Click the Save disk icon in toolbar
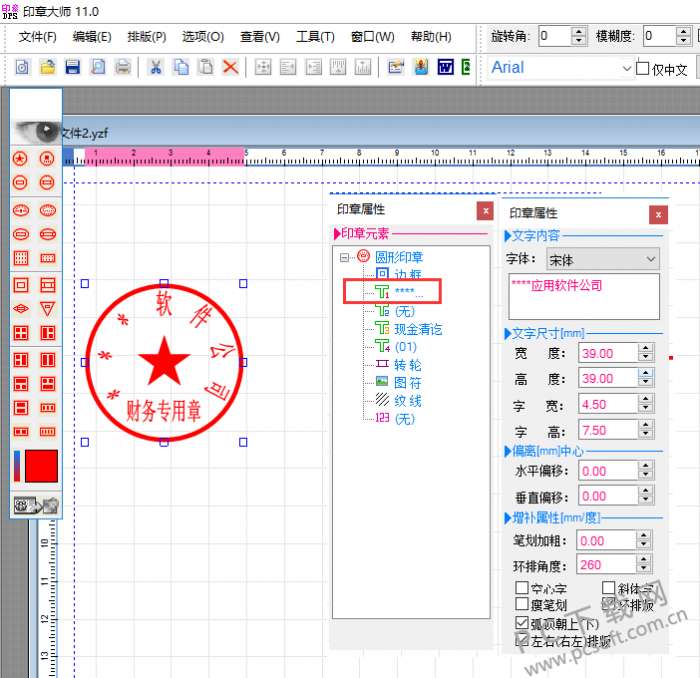Viewport: 700px width, 678px height. coord(72,67)
